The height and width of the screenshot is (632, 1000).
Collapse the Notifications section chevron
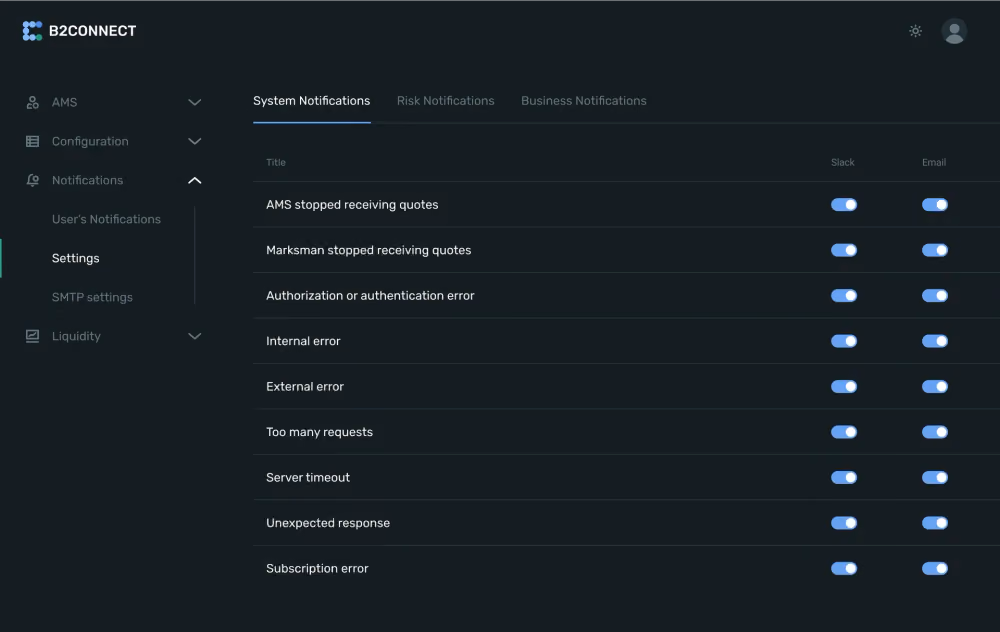[x=195, y=180]
